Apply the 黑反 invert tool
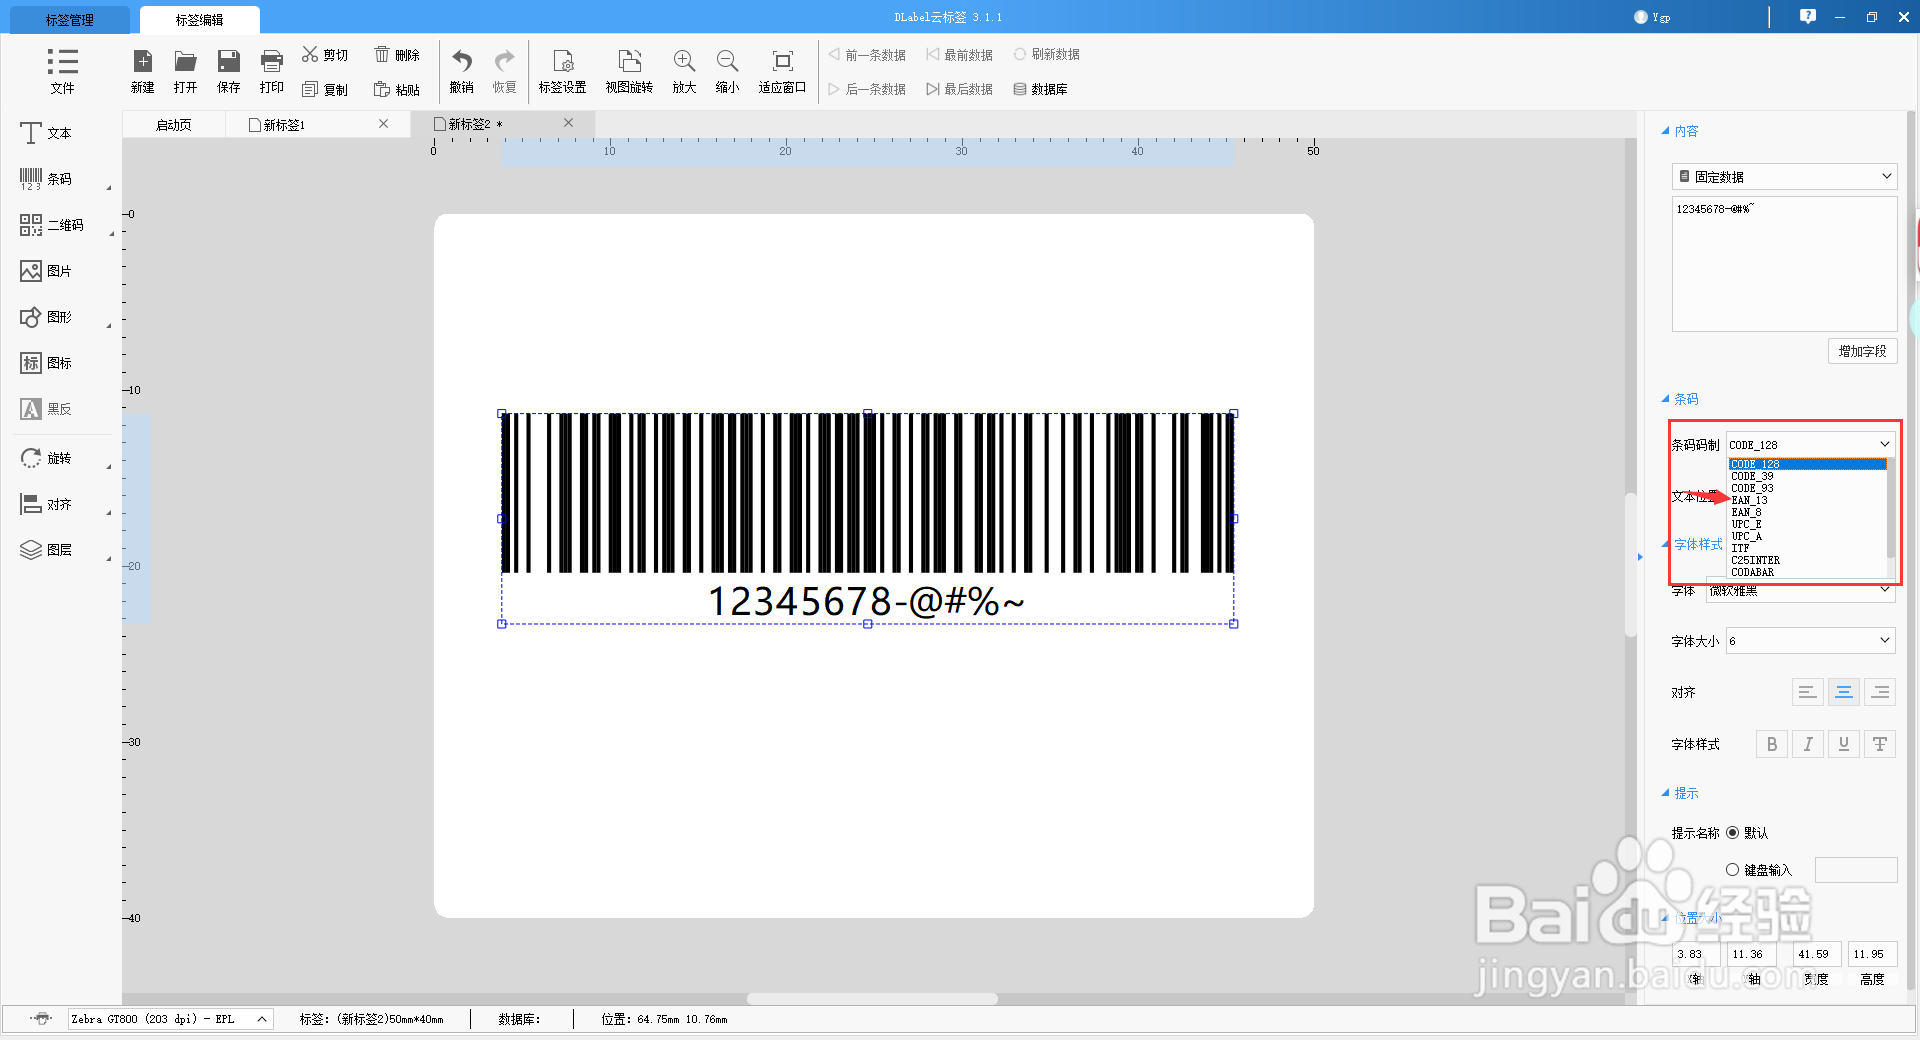 (46, 409)
